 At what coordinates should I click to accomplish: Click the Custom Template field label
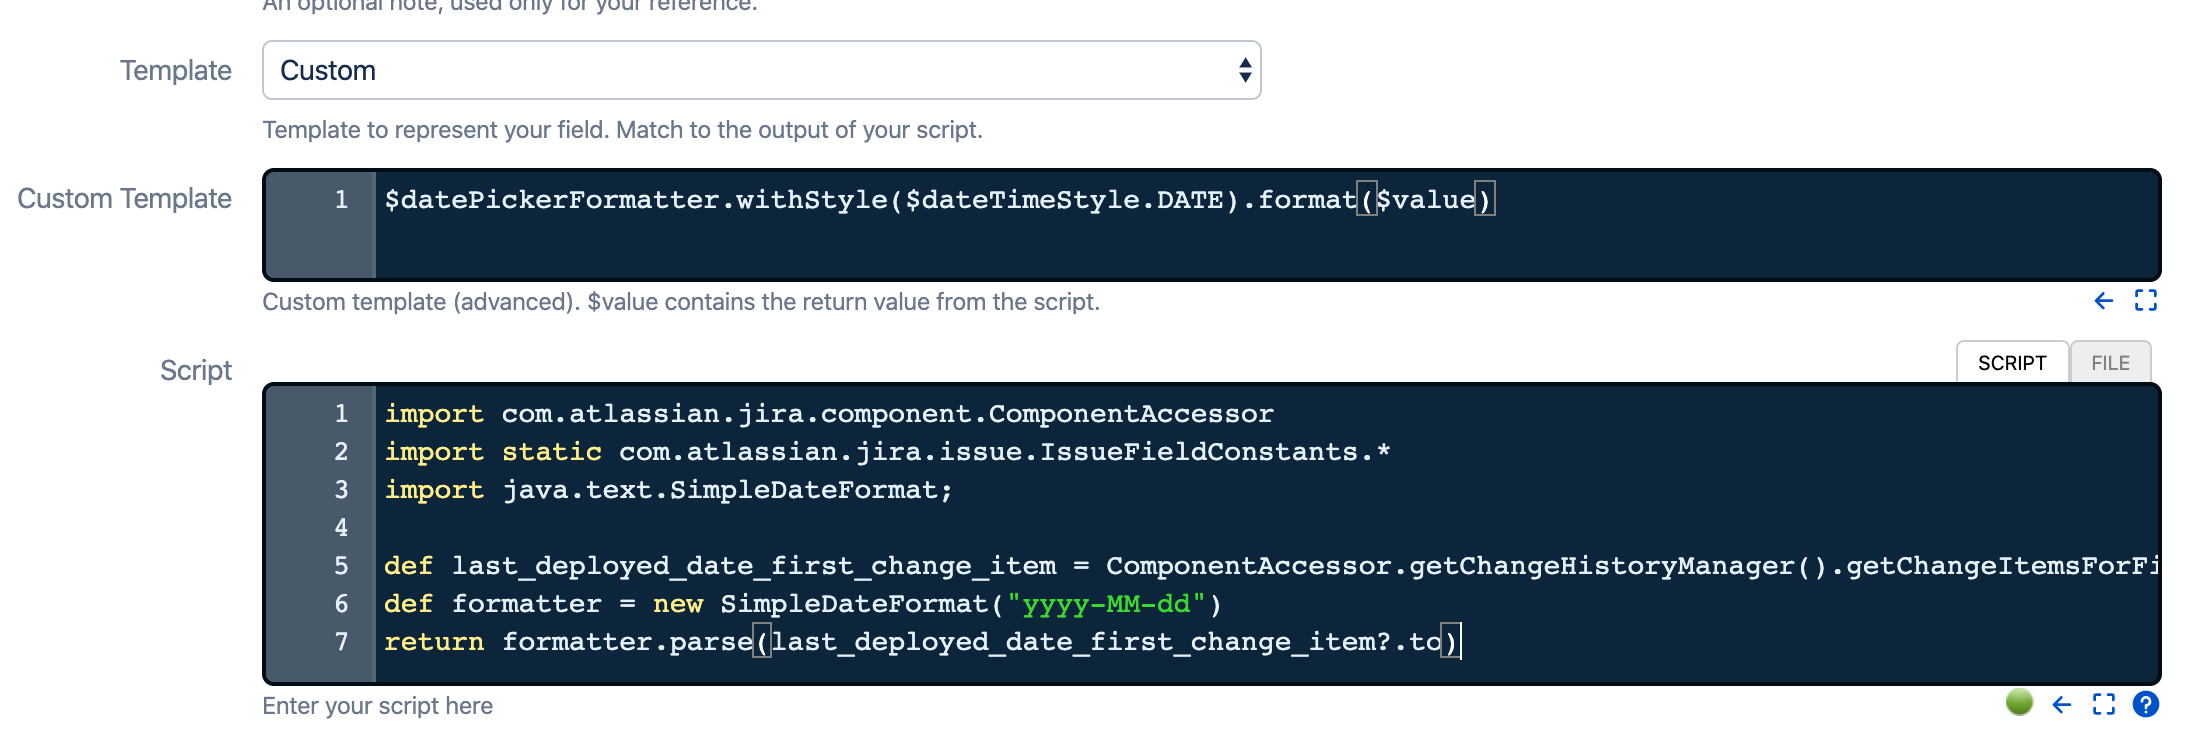pos(125,199)
